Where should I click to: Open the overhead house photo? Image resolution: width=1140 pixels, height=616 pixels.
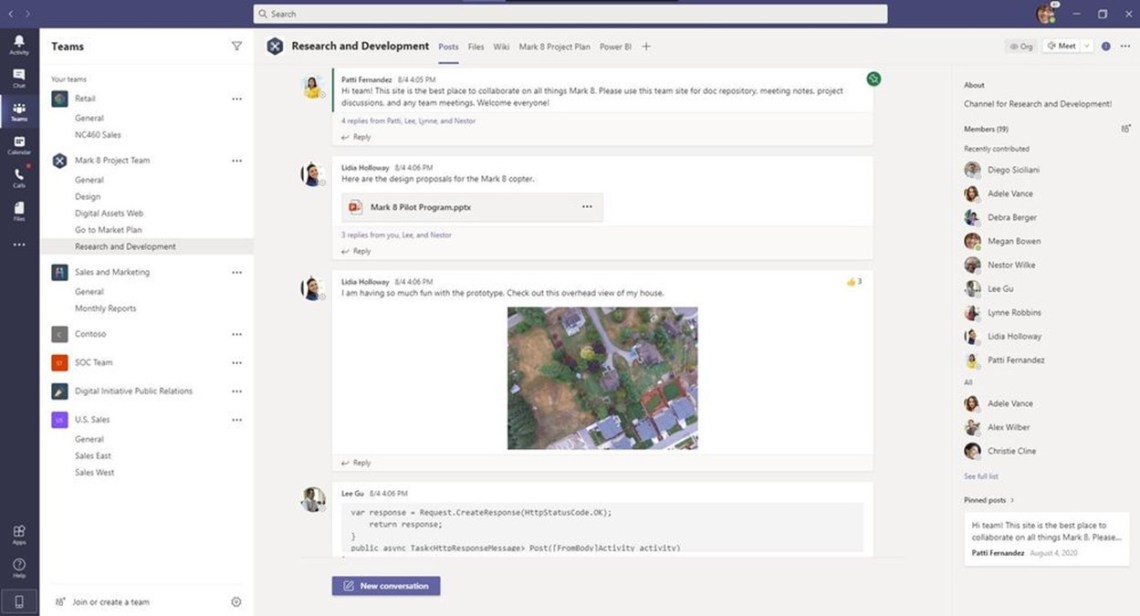pos(602,378)
